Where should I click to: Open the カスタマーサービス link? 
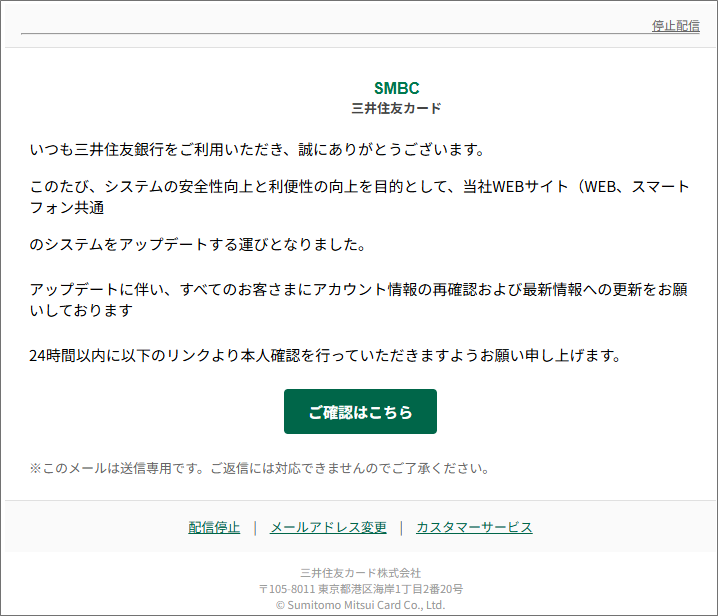(x=474, y=527)
